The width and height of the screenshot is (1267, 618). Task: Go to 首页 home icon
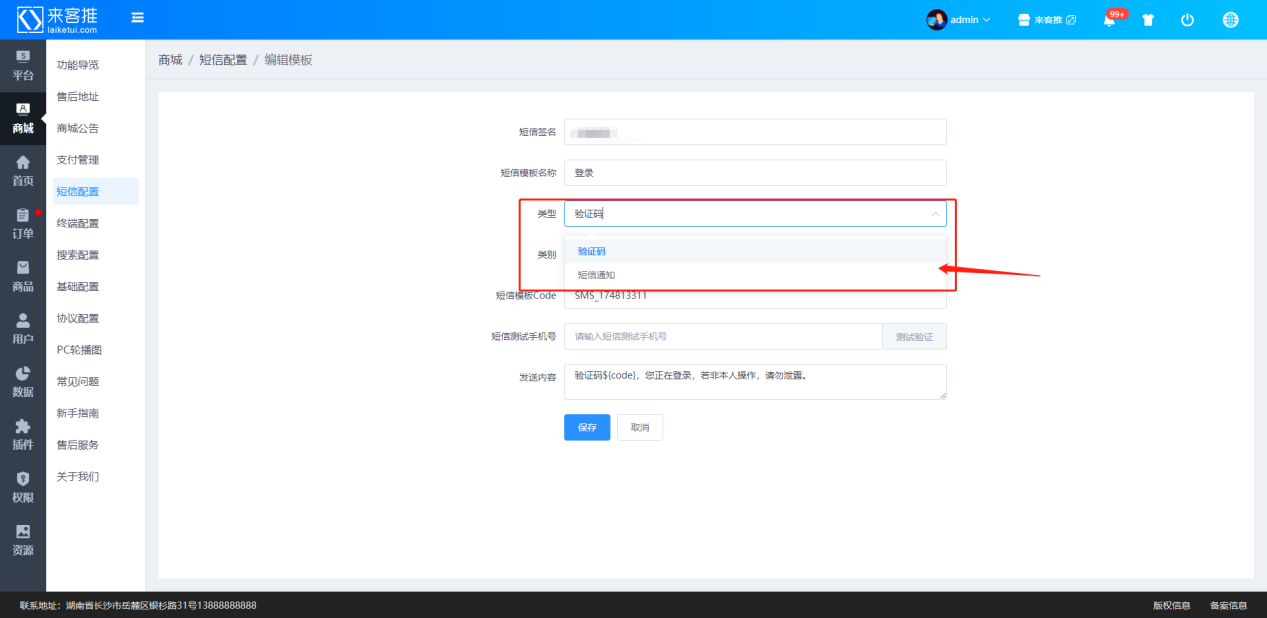coord(23,171)
